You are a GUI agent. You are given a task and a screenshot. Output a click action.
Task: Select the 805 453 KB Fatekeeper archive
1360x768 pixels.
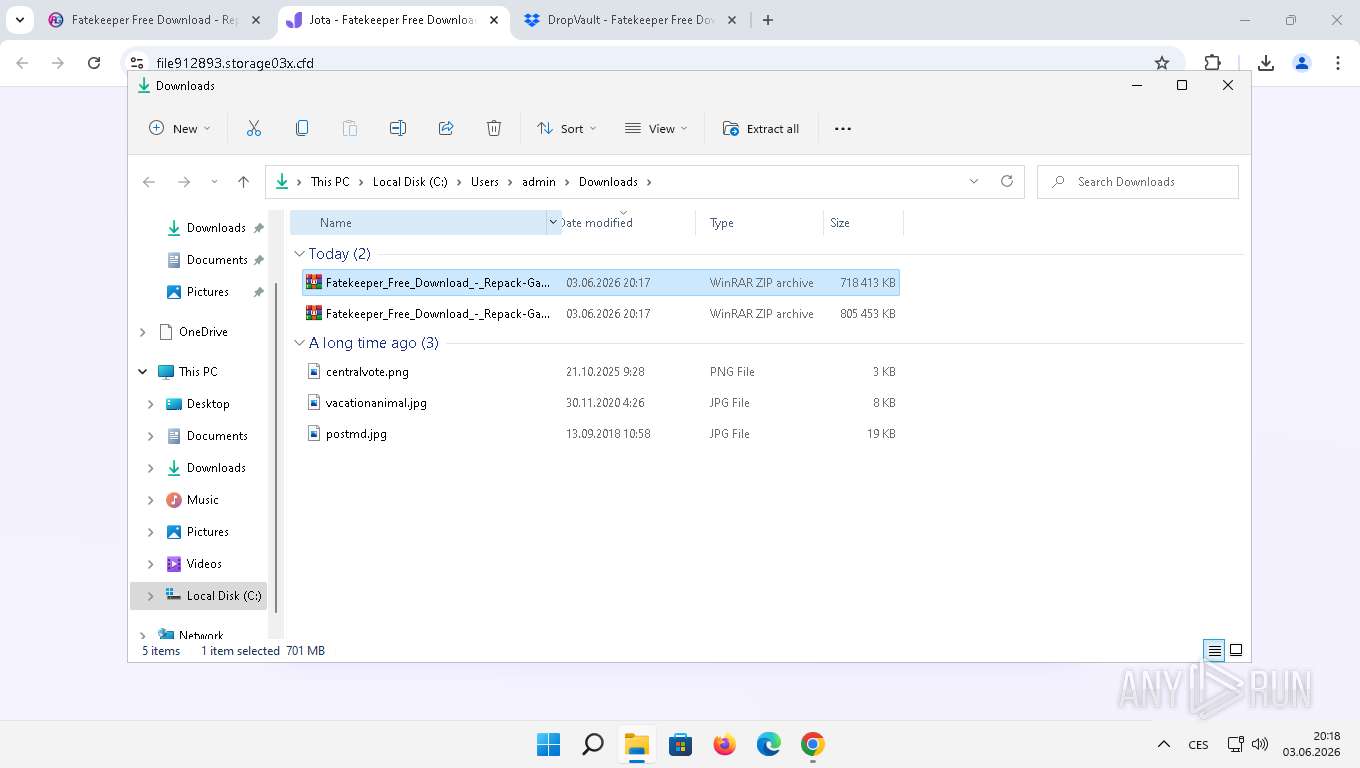coord(601,314)
